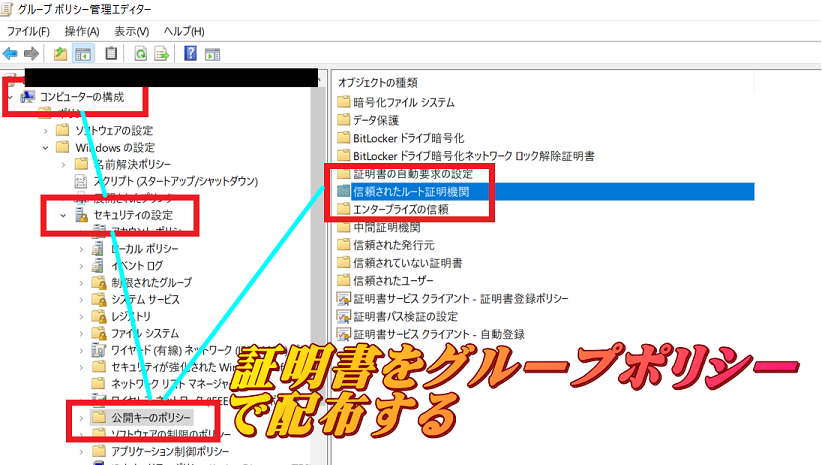
Task: Expand the 制限されたグループ node
Action: point(81,283)
